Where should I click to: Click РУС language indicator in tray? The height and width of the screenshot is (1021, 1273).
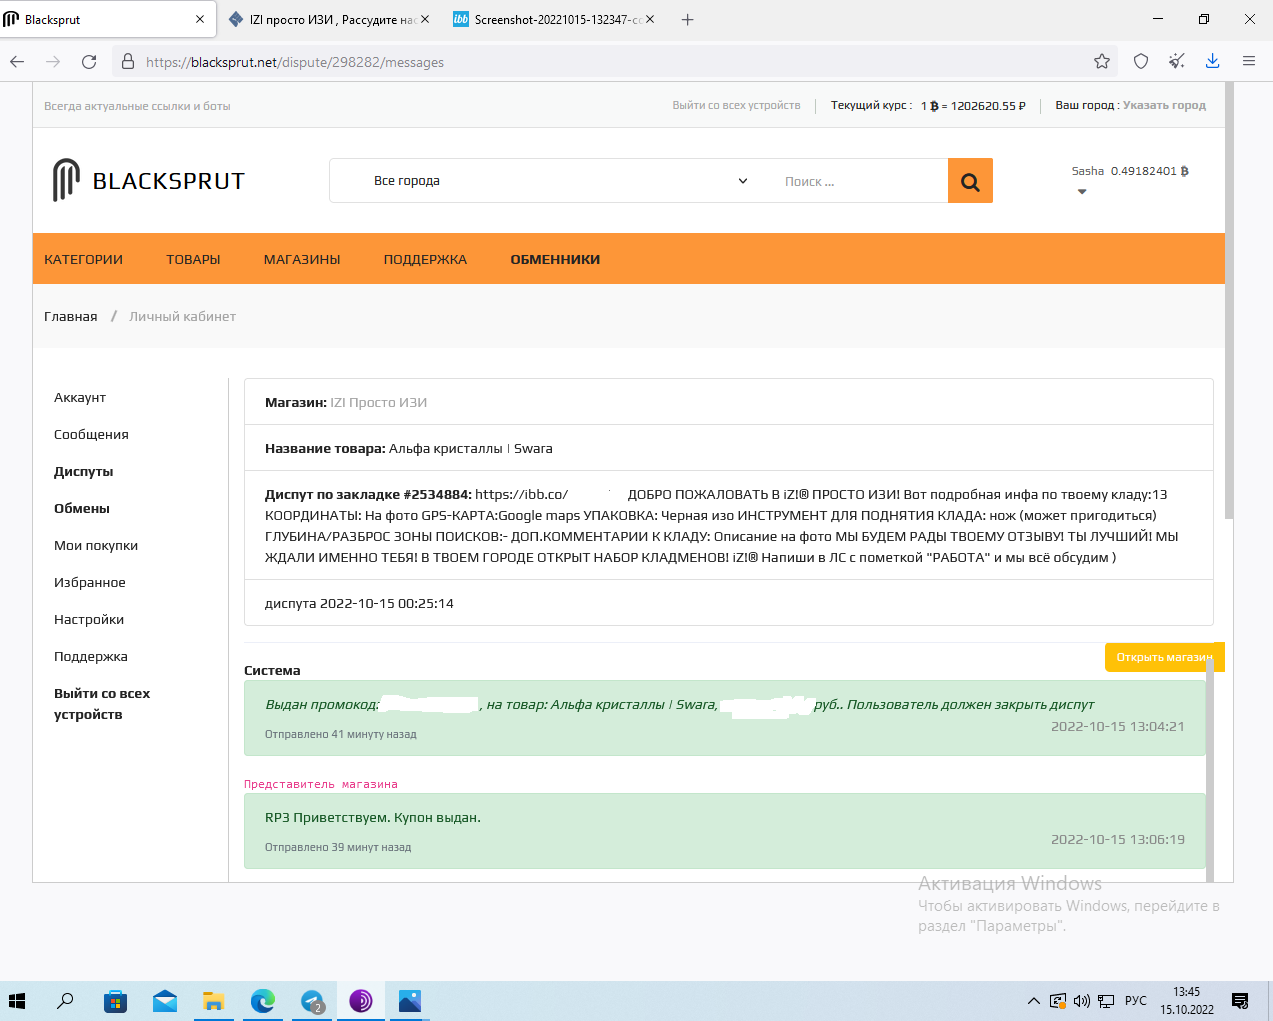(1136, 1001)
